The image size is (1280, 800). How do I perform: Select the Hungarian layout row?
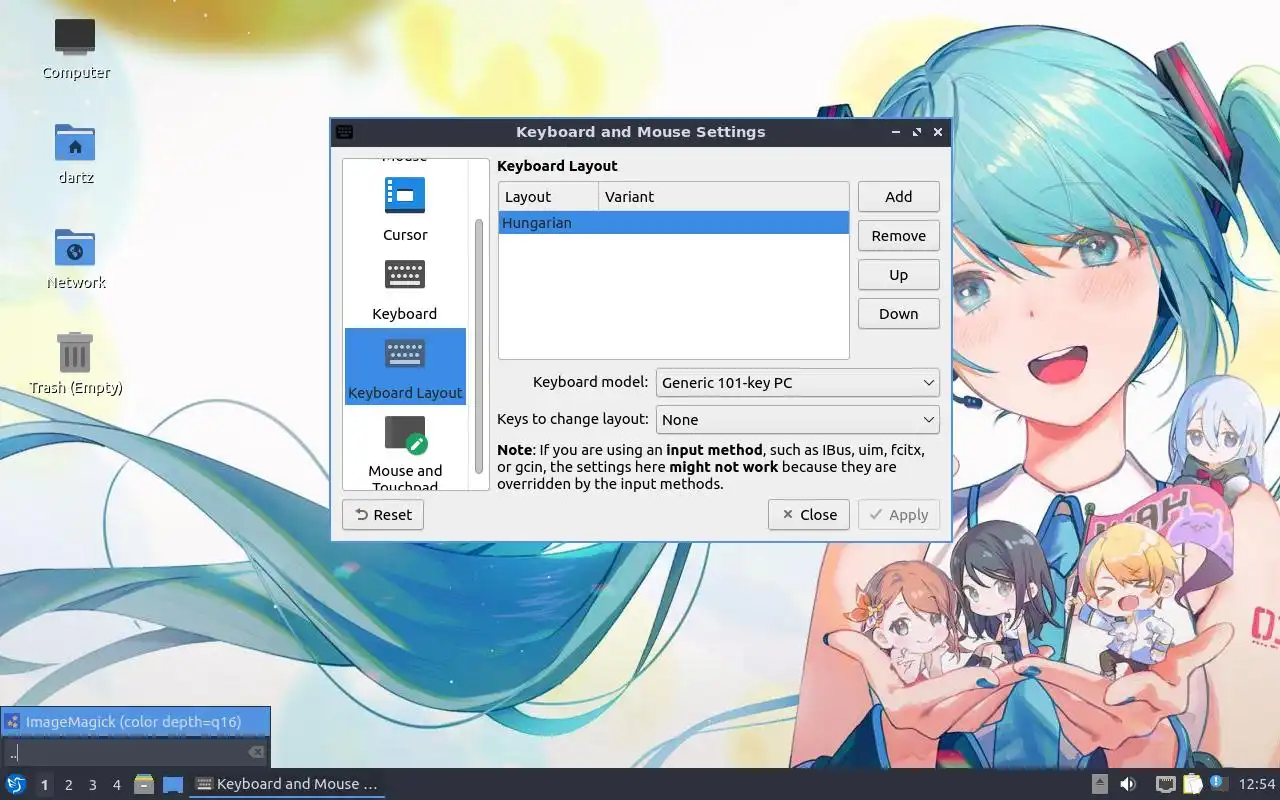pyautogui.click(x=673, y=222)
